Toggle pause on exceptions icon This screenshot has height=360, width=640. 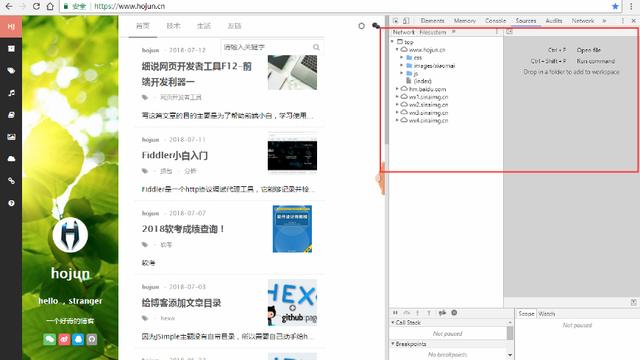[x=454, y=313]
